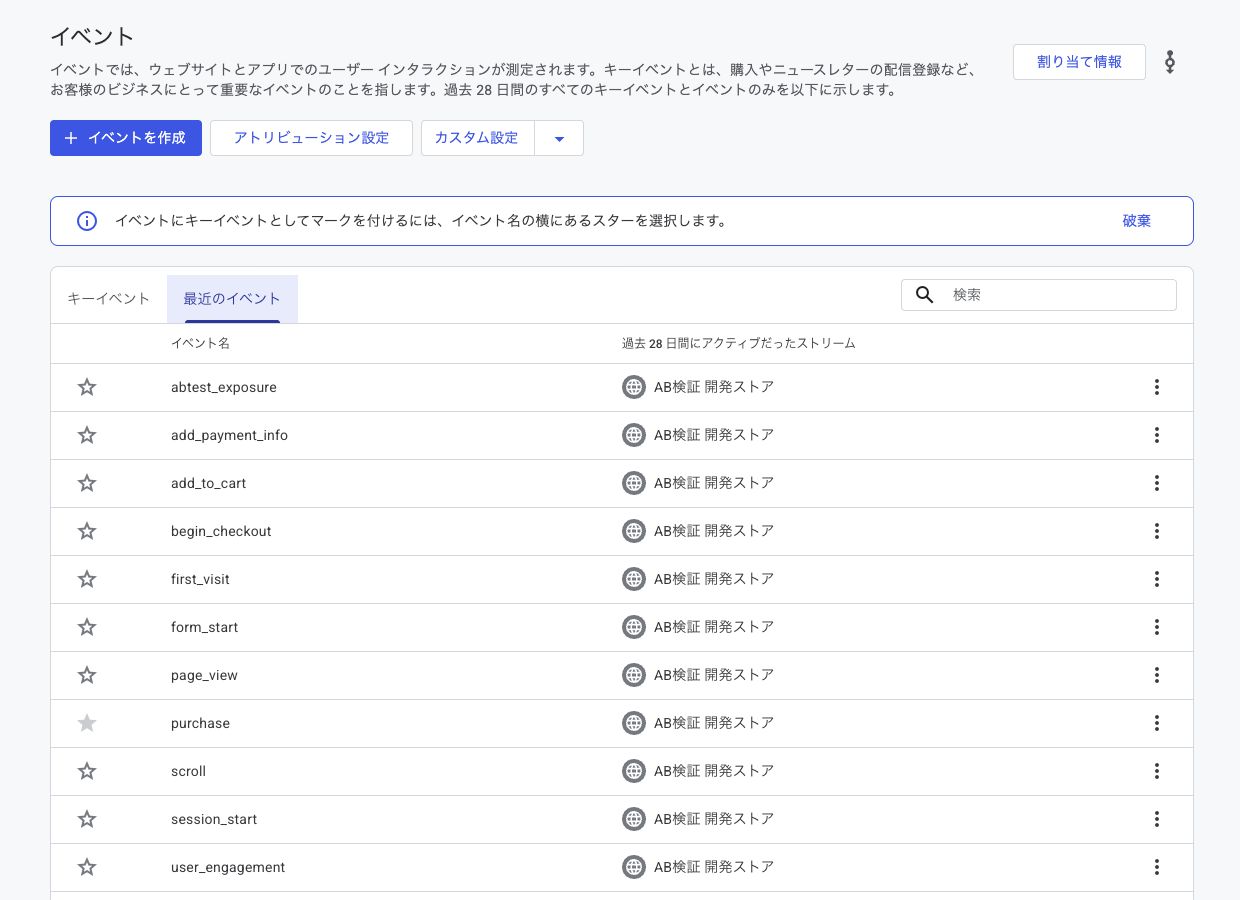Click AB検証 開発ストア in user_engagement row
This screenshot has width=1240, height=900.
714,867
